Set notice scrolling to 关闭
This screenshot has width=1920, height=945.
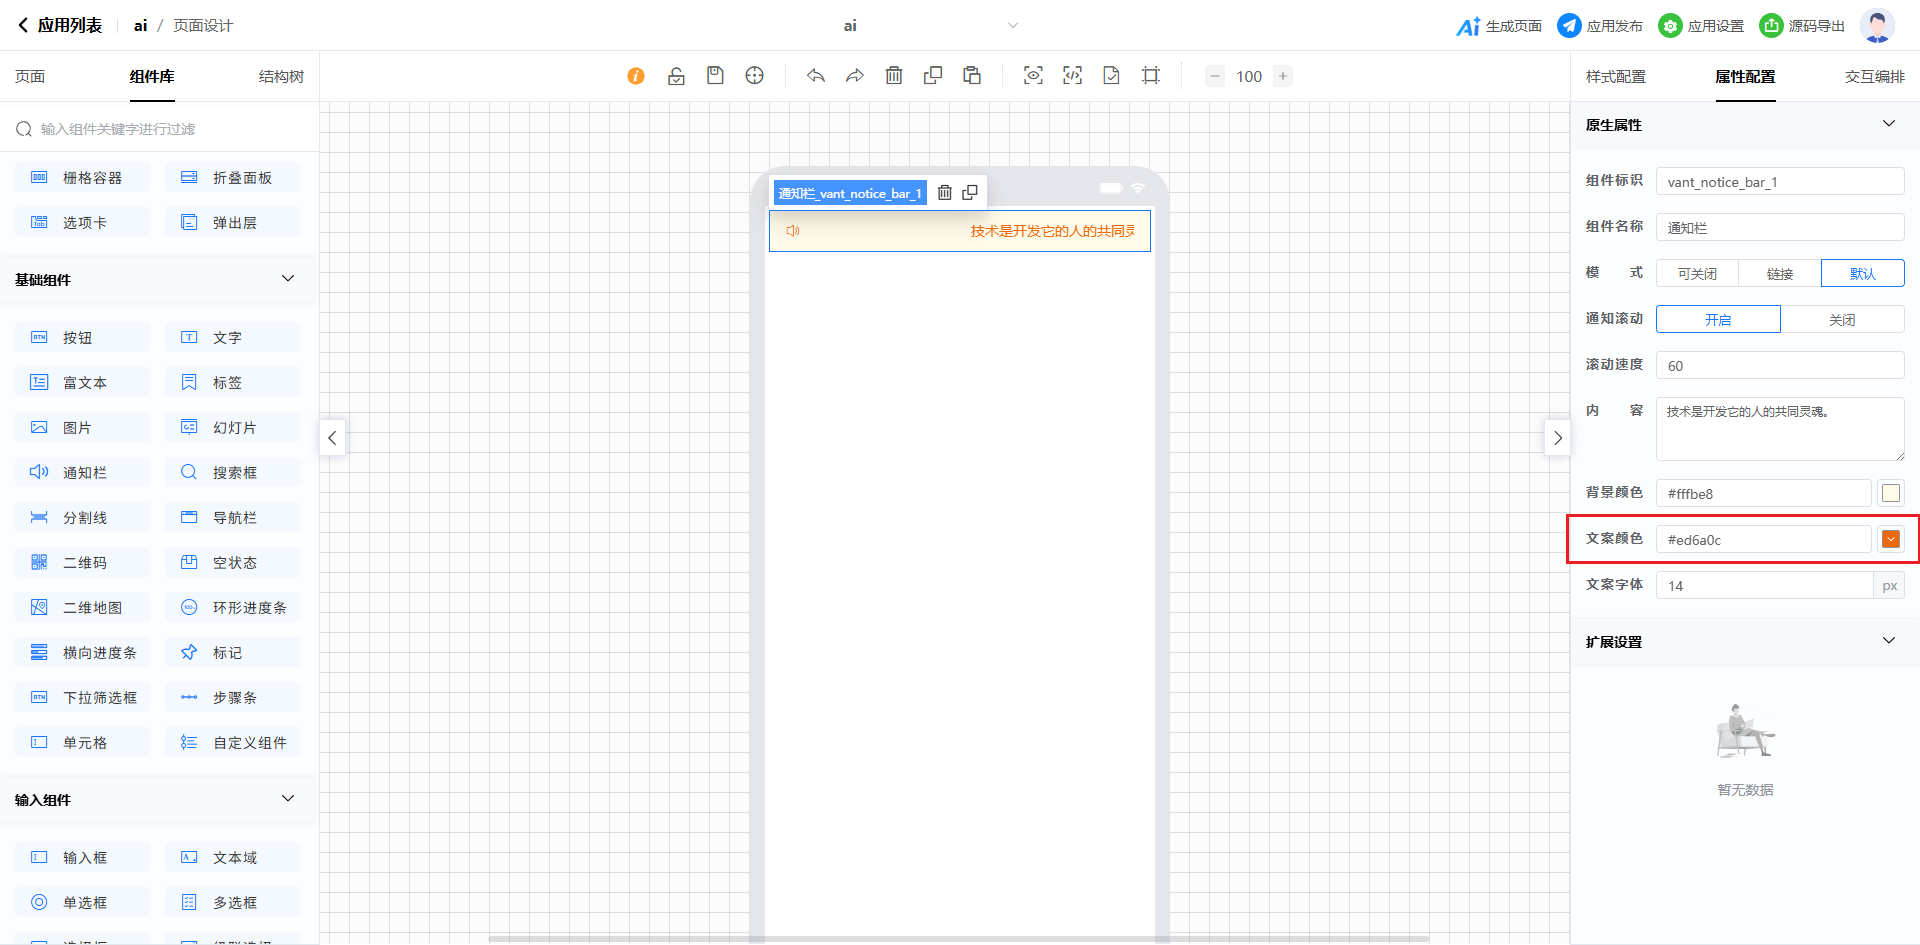click(x=1842, y=320)
